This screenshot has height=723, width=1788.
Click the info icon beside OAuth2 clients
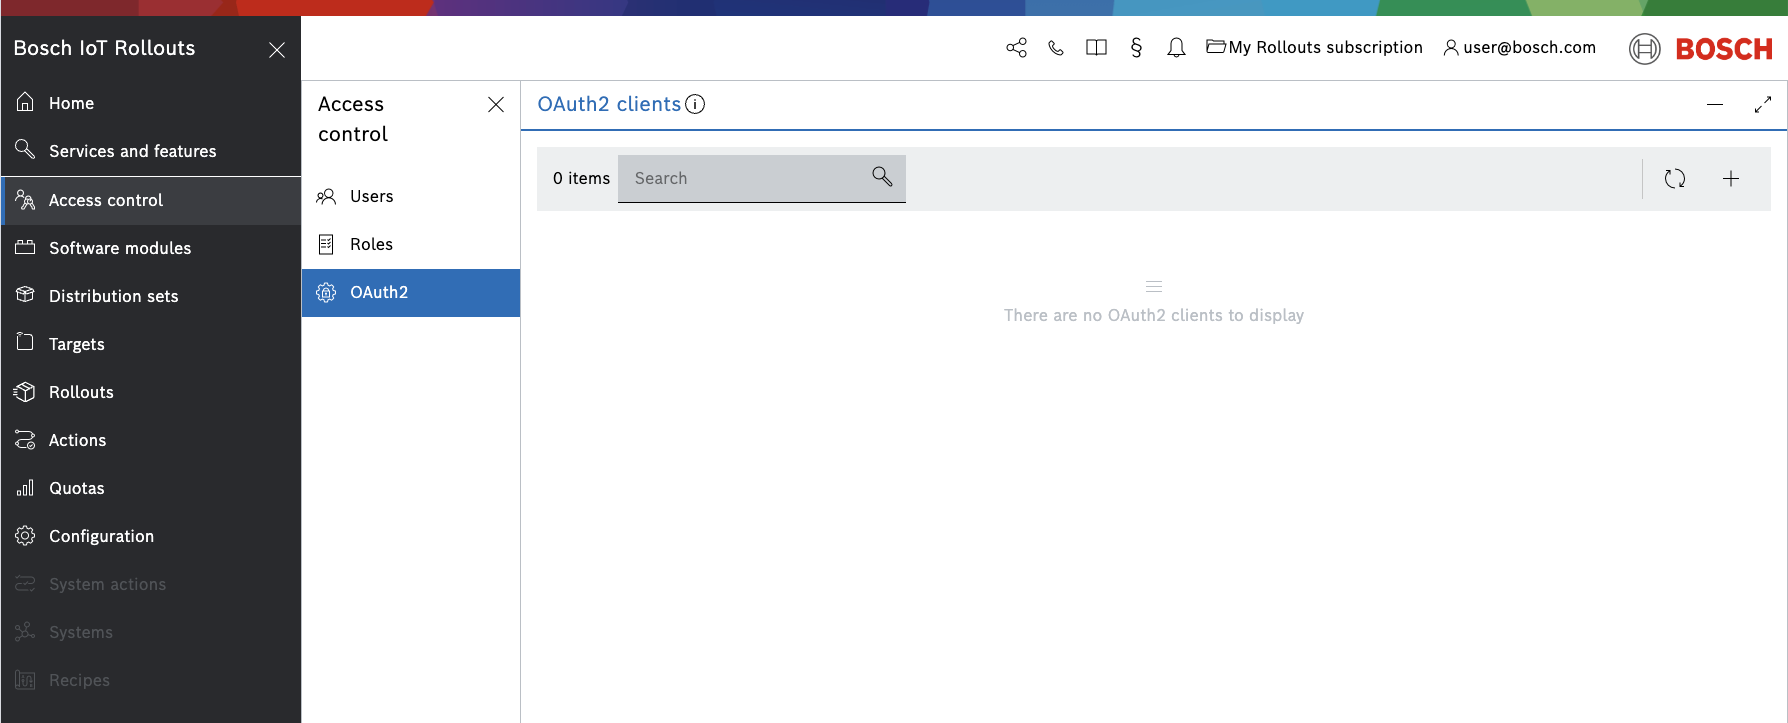pyautogui.click(x=695, y=104)
